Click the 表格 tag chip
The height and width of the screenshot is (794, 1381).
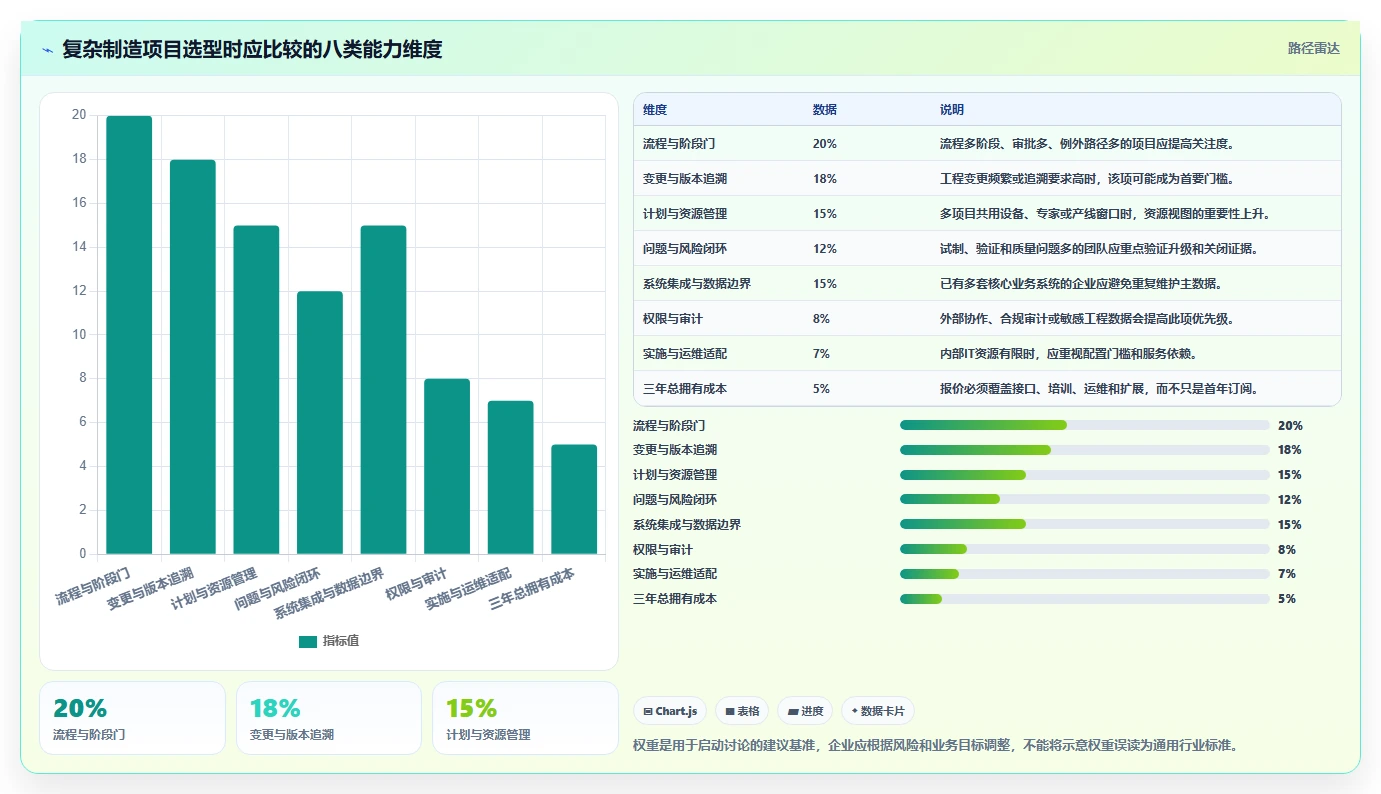[742, 711]
